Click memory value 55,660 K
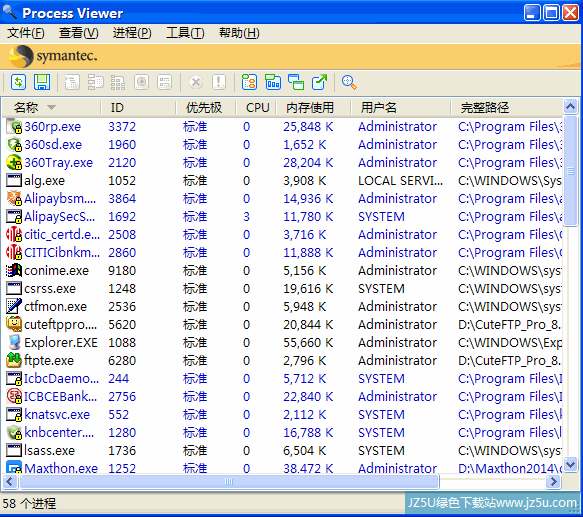 point(308,343)
